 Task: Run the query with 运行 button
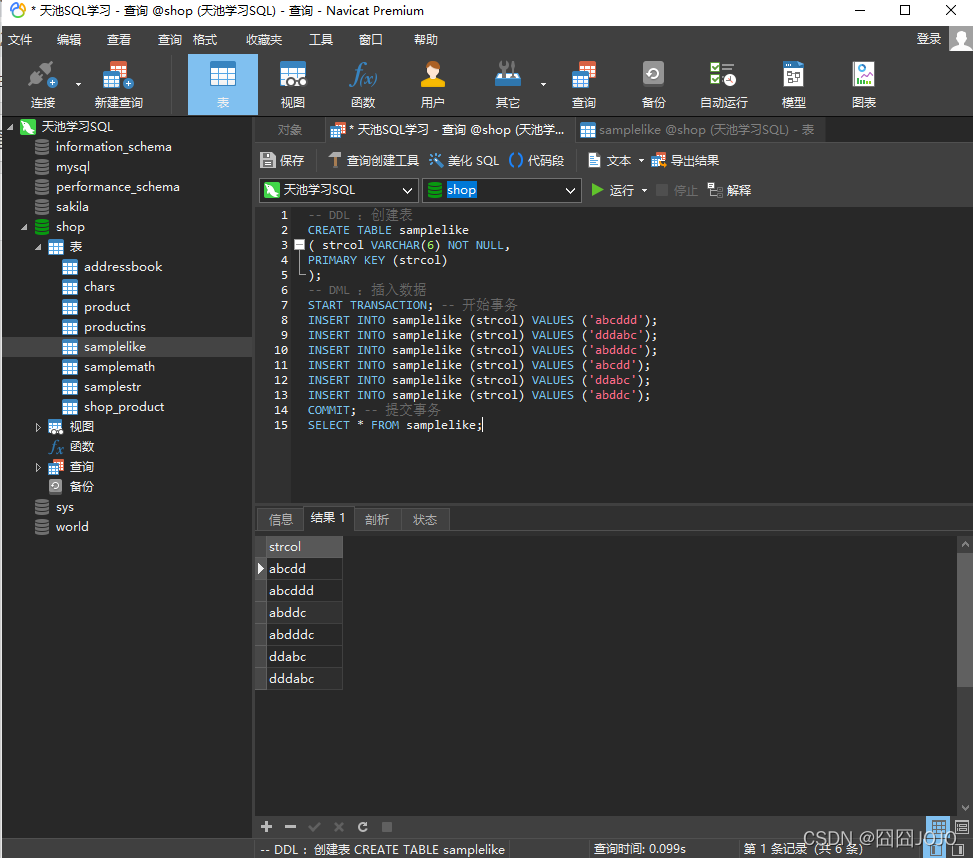pos(612,190)
